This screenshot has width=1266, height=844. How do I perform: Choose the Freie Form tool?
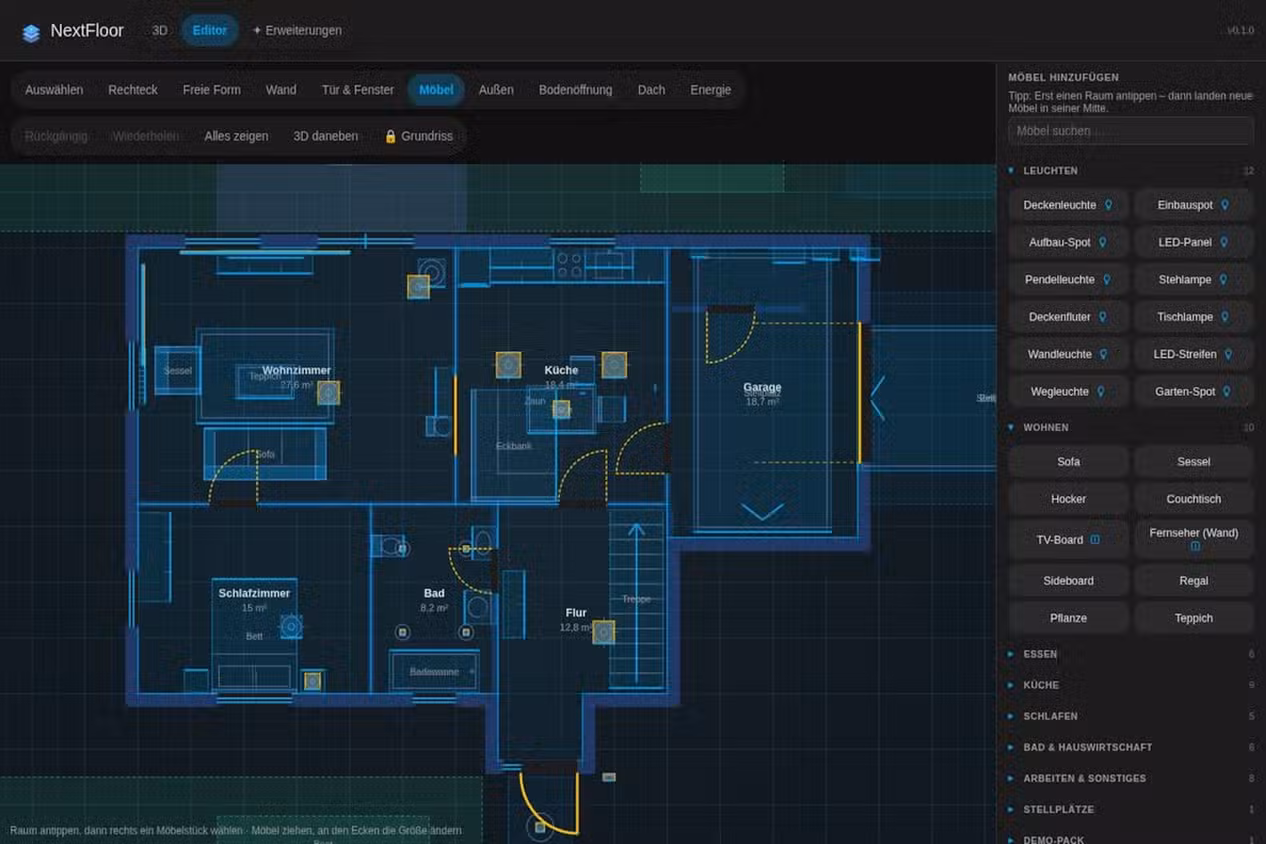[212, 90]
